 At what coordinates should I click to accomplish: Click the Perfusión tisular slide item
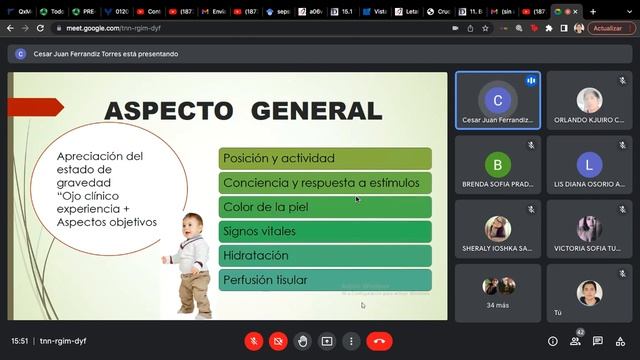pos(325,280)
